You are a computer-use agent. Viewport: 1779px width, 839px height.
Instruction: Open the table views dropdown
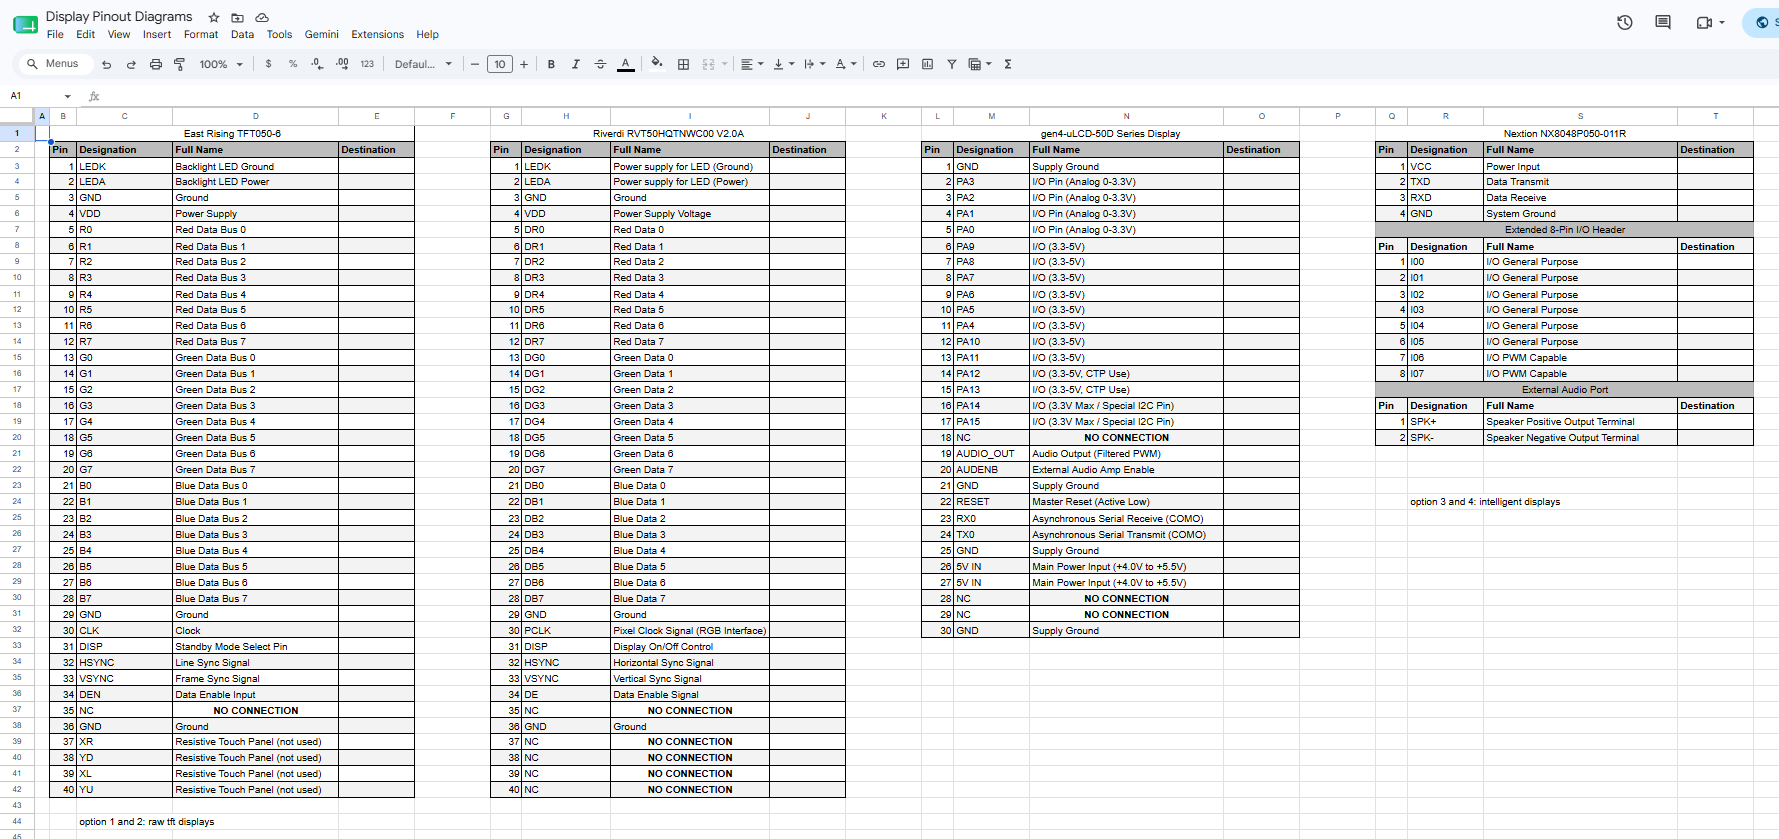click(980, 64)
